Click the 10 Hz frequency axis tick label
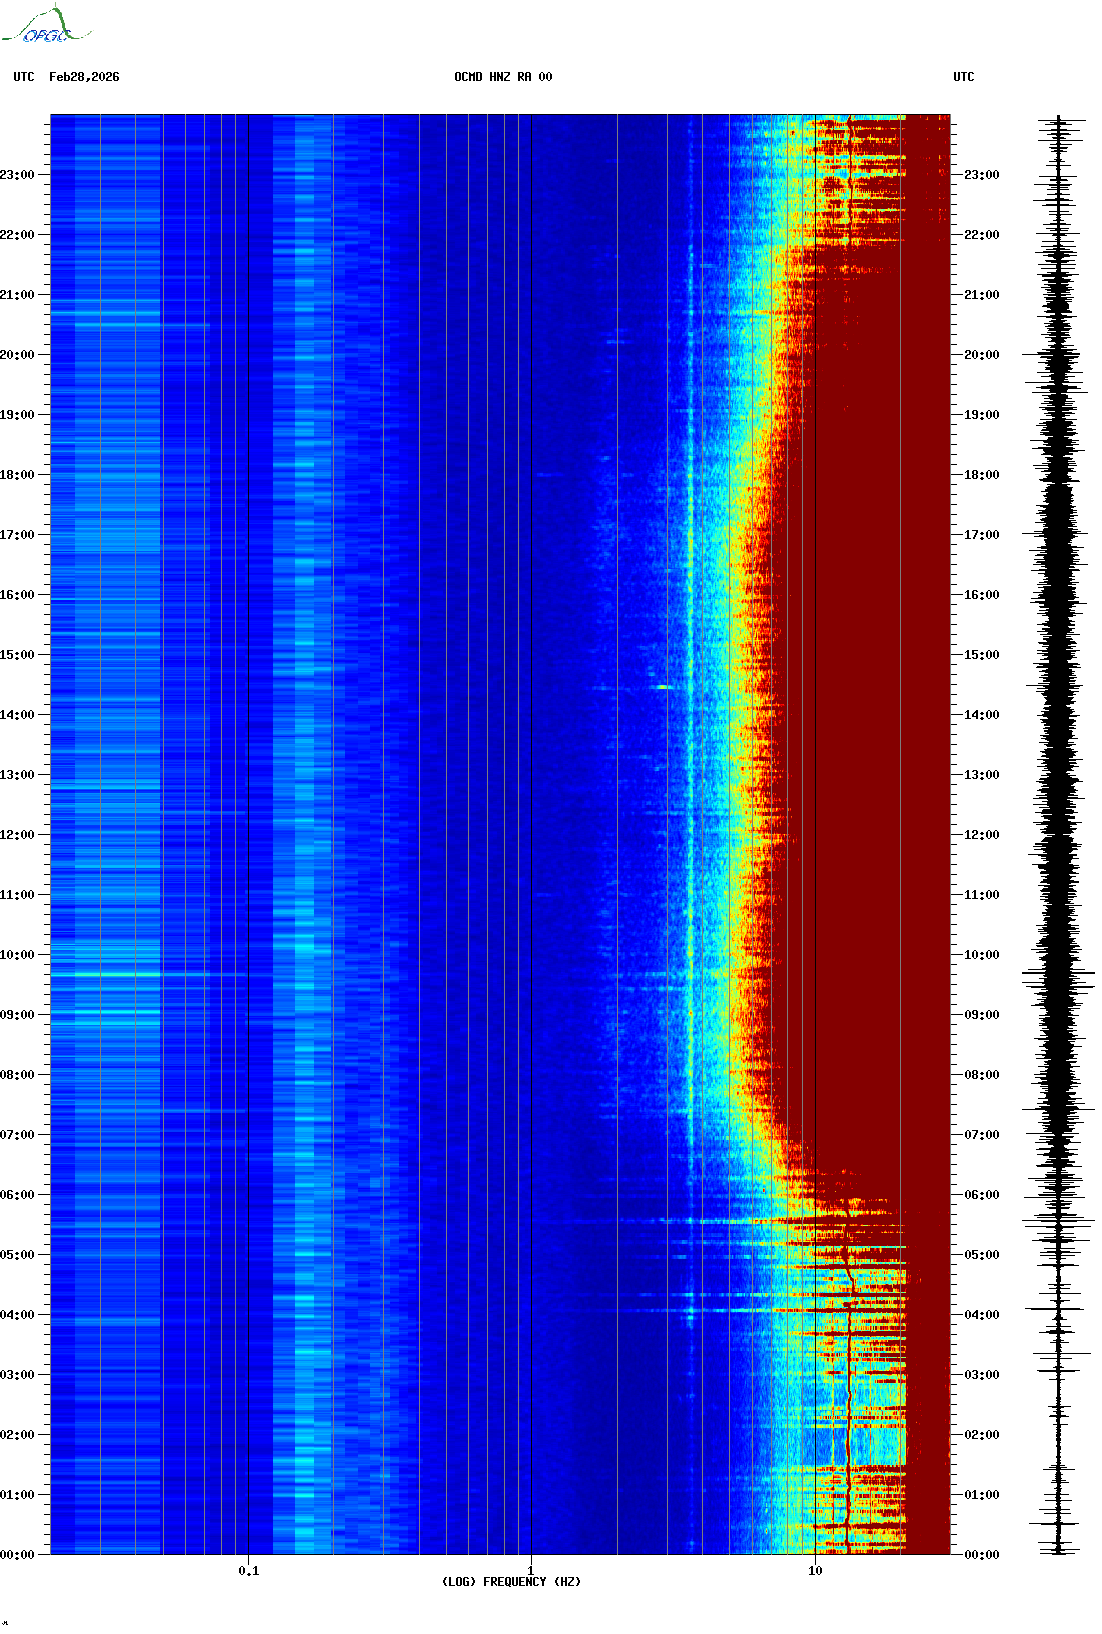The height and width of the screenshot is (1634, 1102). click(815, 1571)
